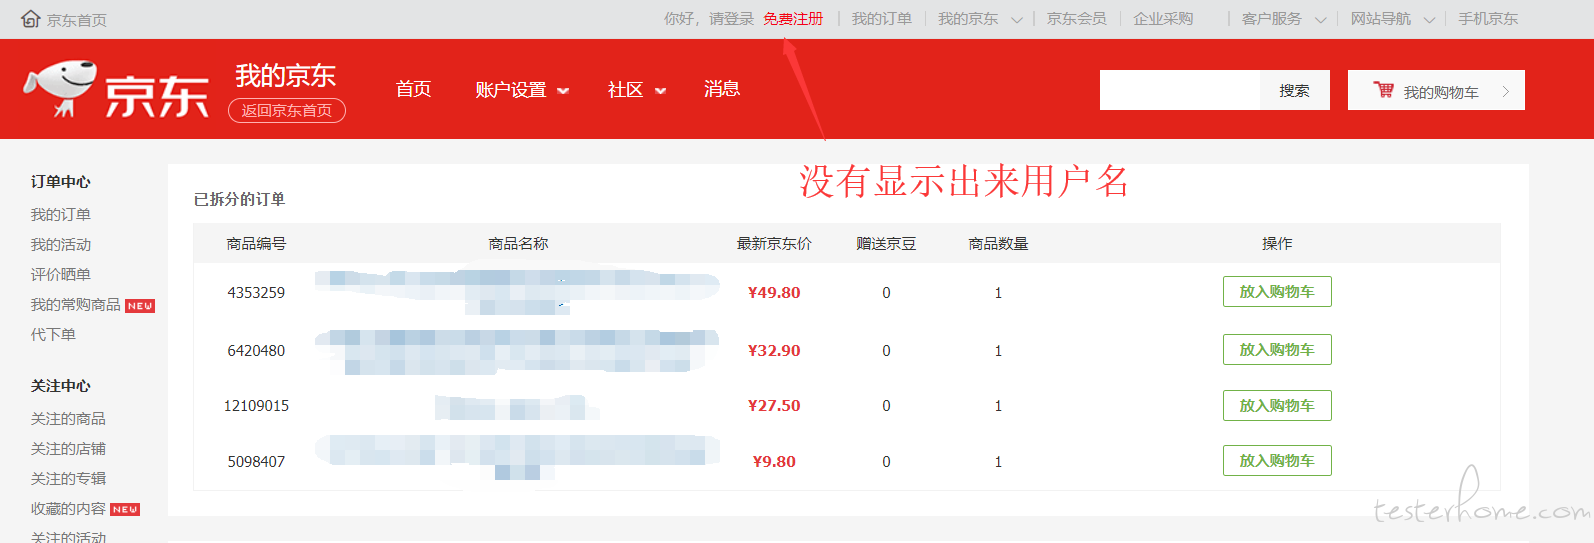Click the 商品数量 column header
This screenshot has width=1594, height=543.
(x=998, y=244)
